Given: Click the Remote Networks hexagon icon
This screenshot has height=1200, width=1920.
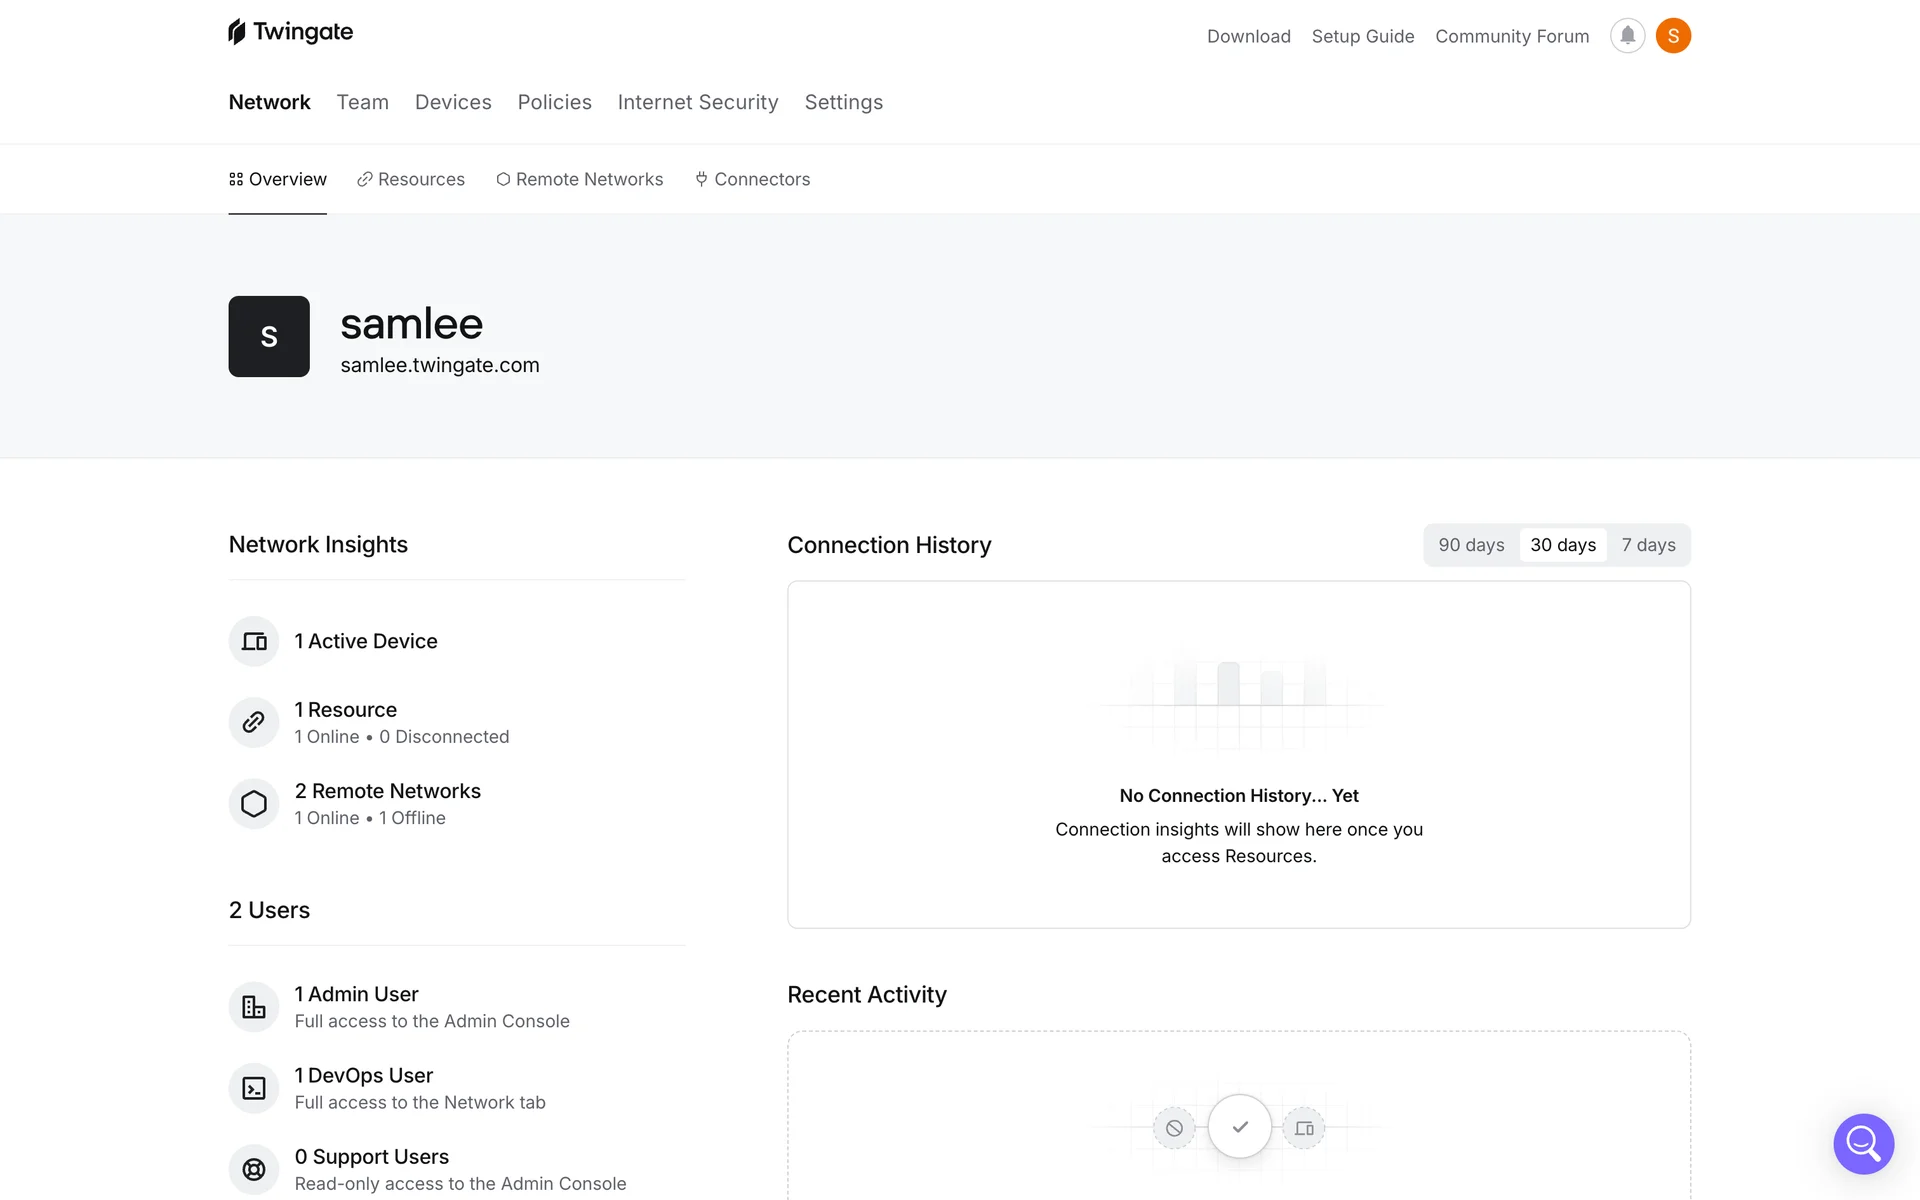Looking at the screenshot, I should click(x=254, y=804).
